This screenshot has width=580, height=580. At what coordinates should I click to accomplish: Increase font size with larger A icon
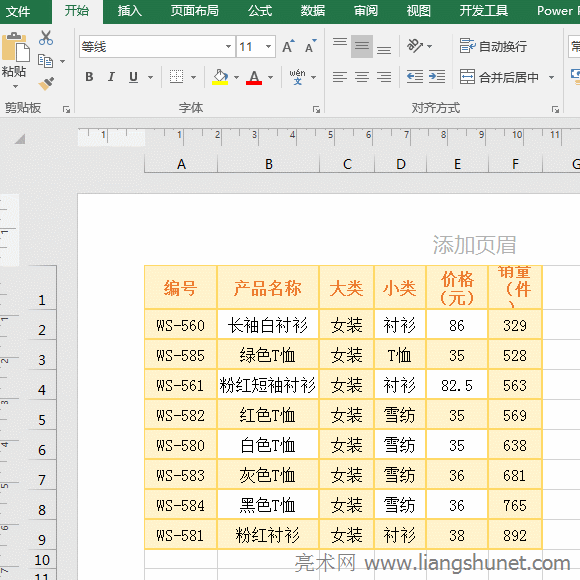[288, 47]
